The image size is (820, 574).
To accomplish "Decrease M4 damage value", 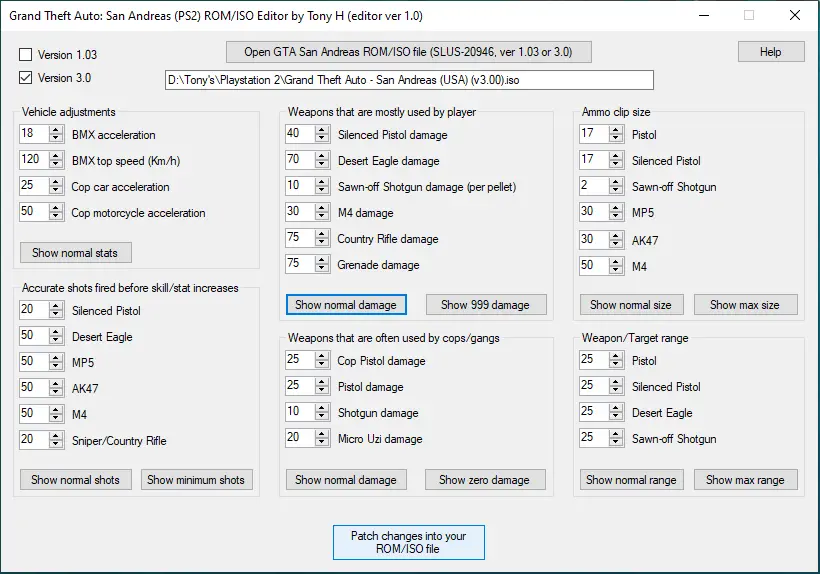I will click(322, 216).
